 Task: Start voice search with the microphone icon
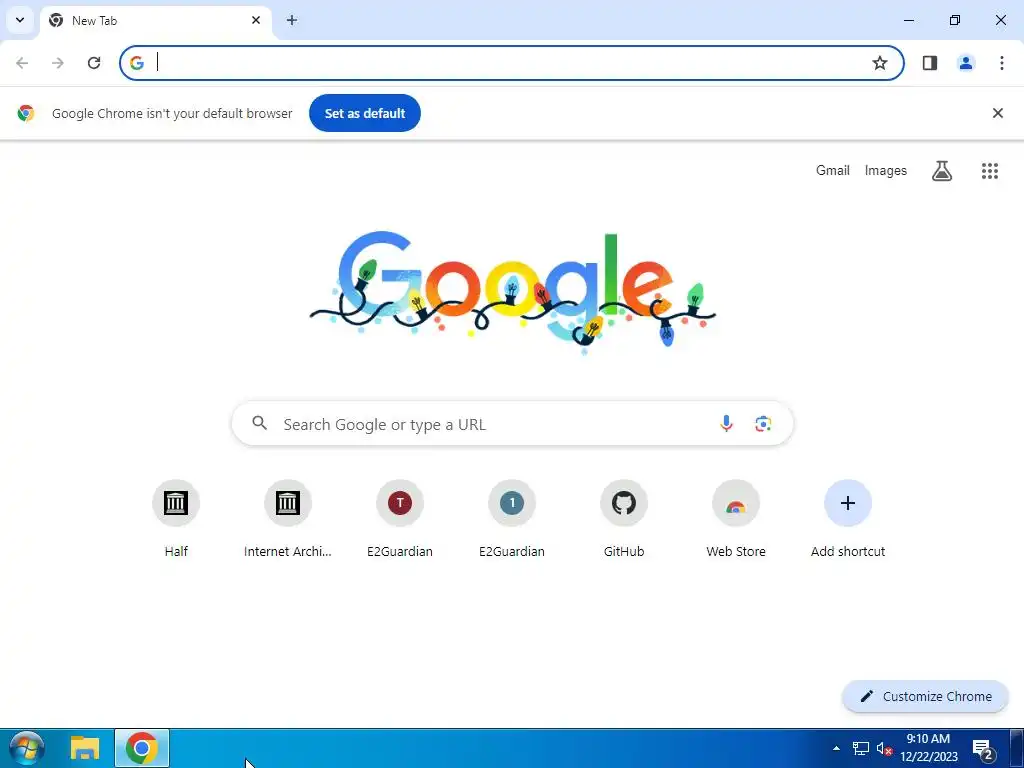point(726,424)
